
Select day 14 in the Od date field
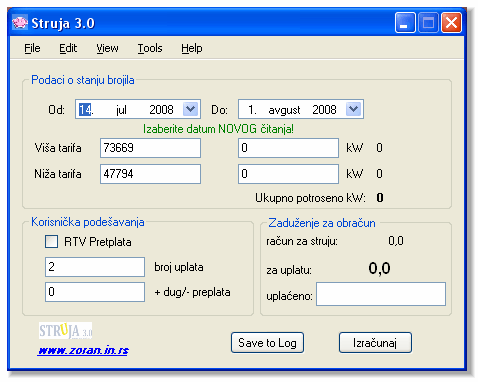(85, 109)
